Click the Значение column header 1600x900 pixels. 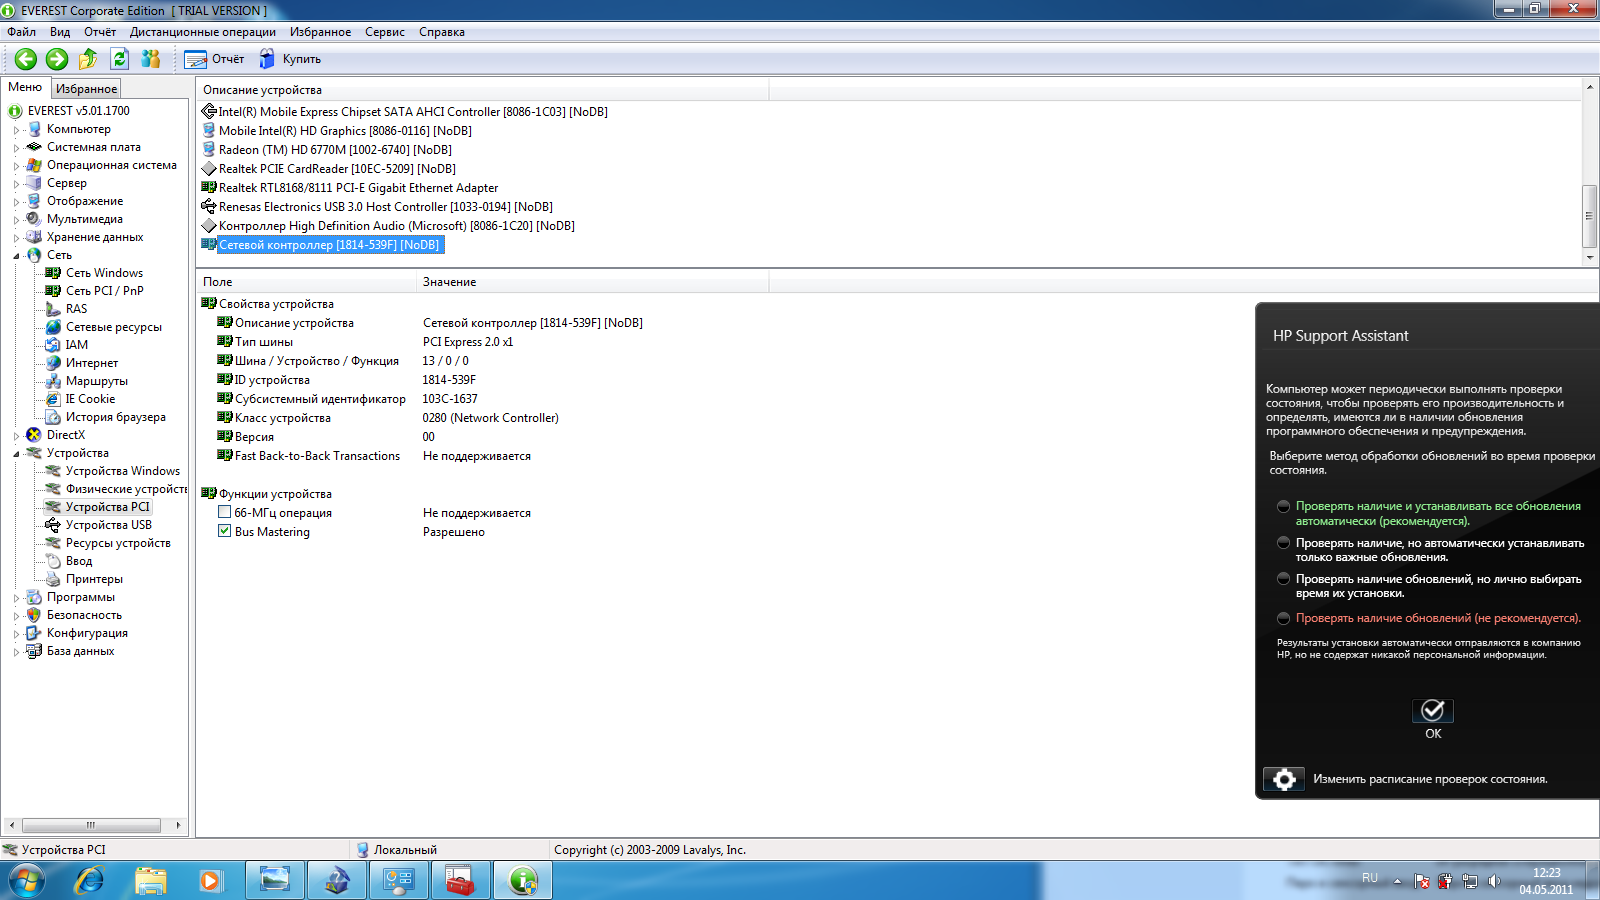click(x=592, y=282)
